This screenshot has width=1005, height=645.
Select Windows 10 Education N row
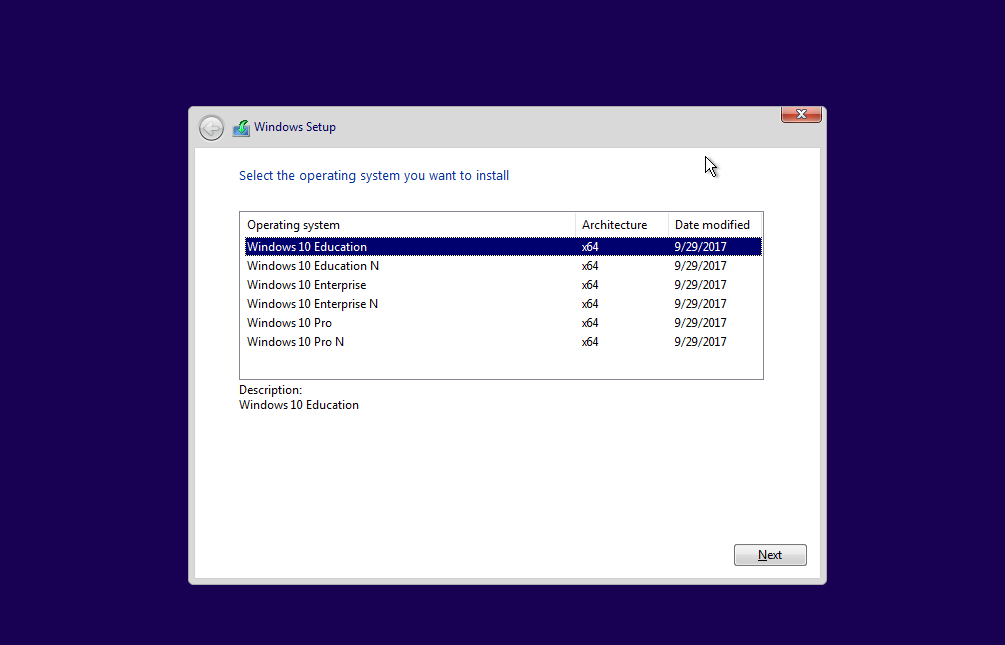pyautogui.click(x=503, y=266)
